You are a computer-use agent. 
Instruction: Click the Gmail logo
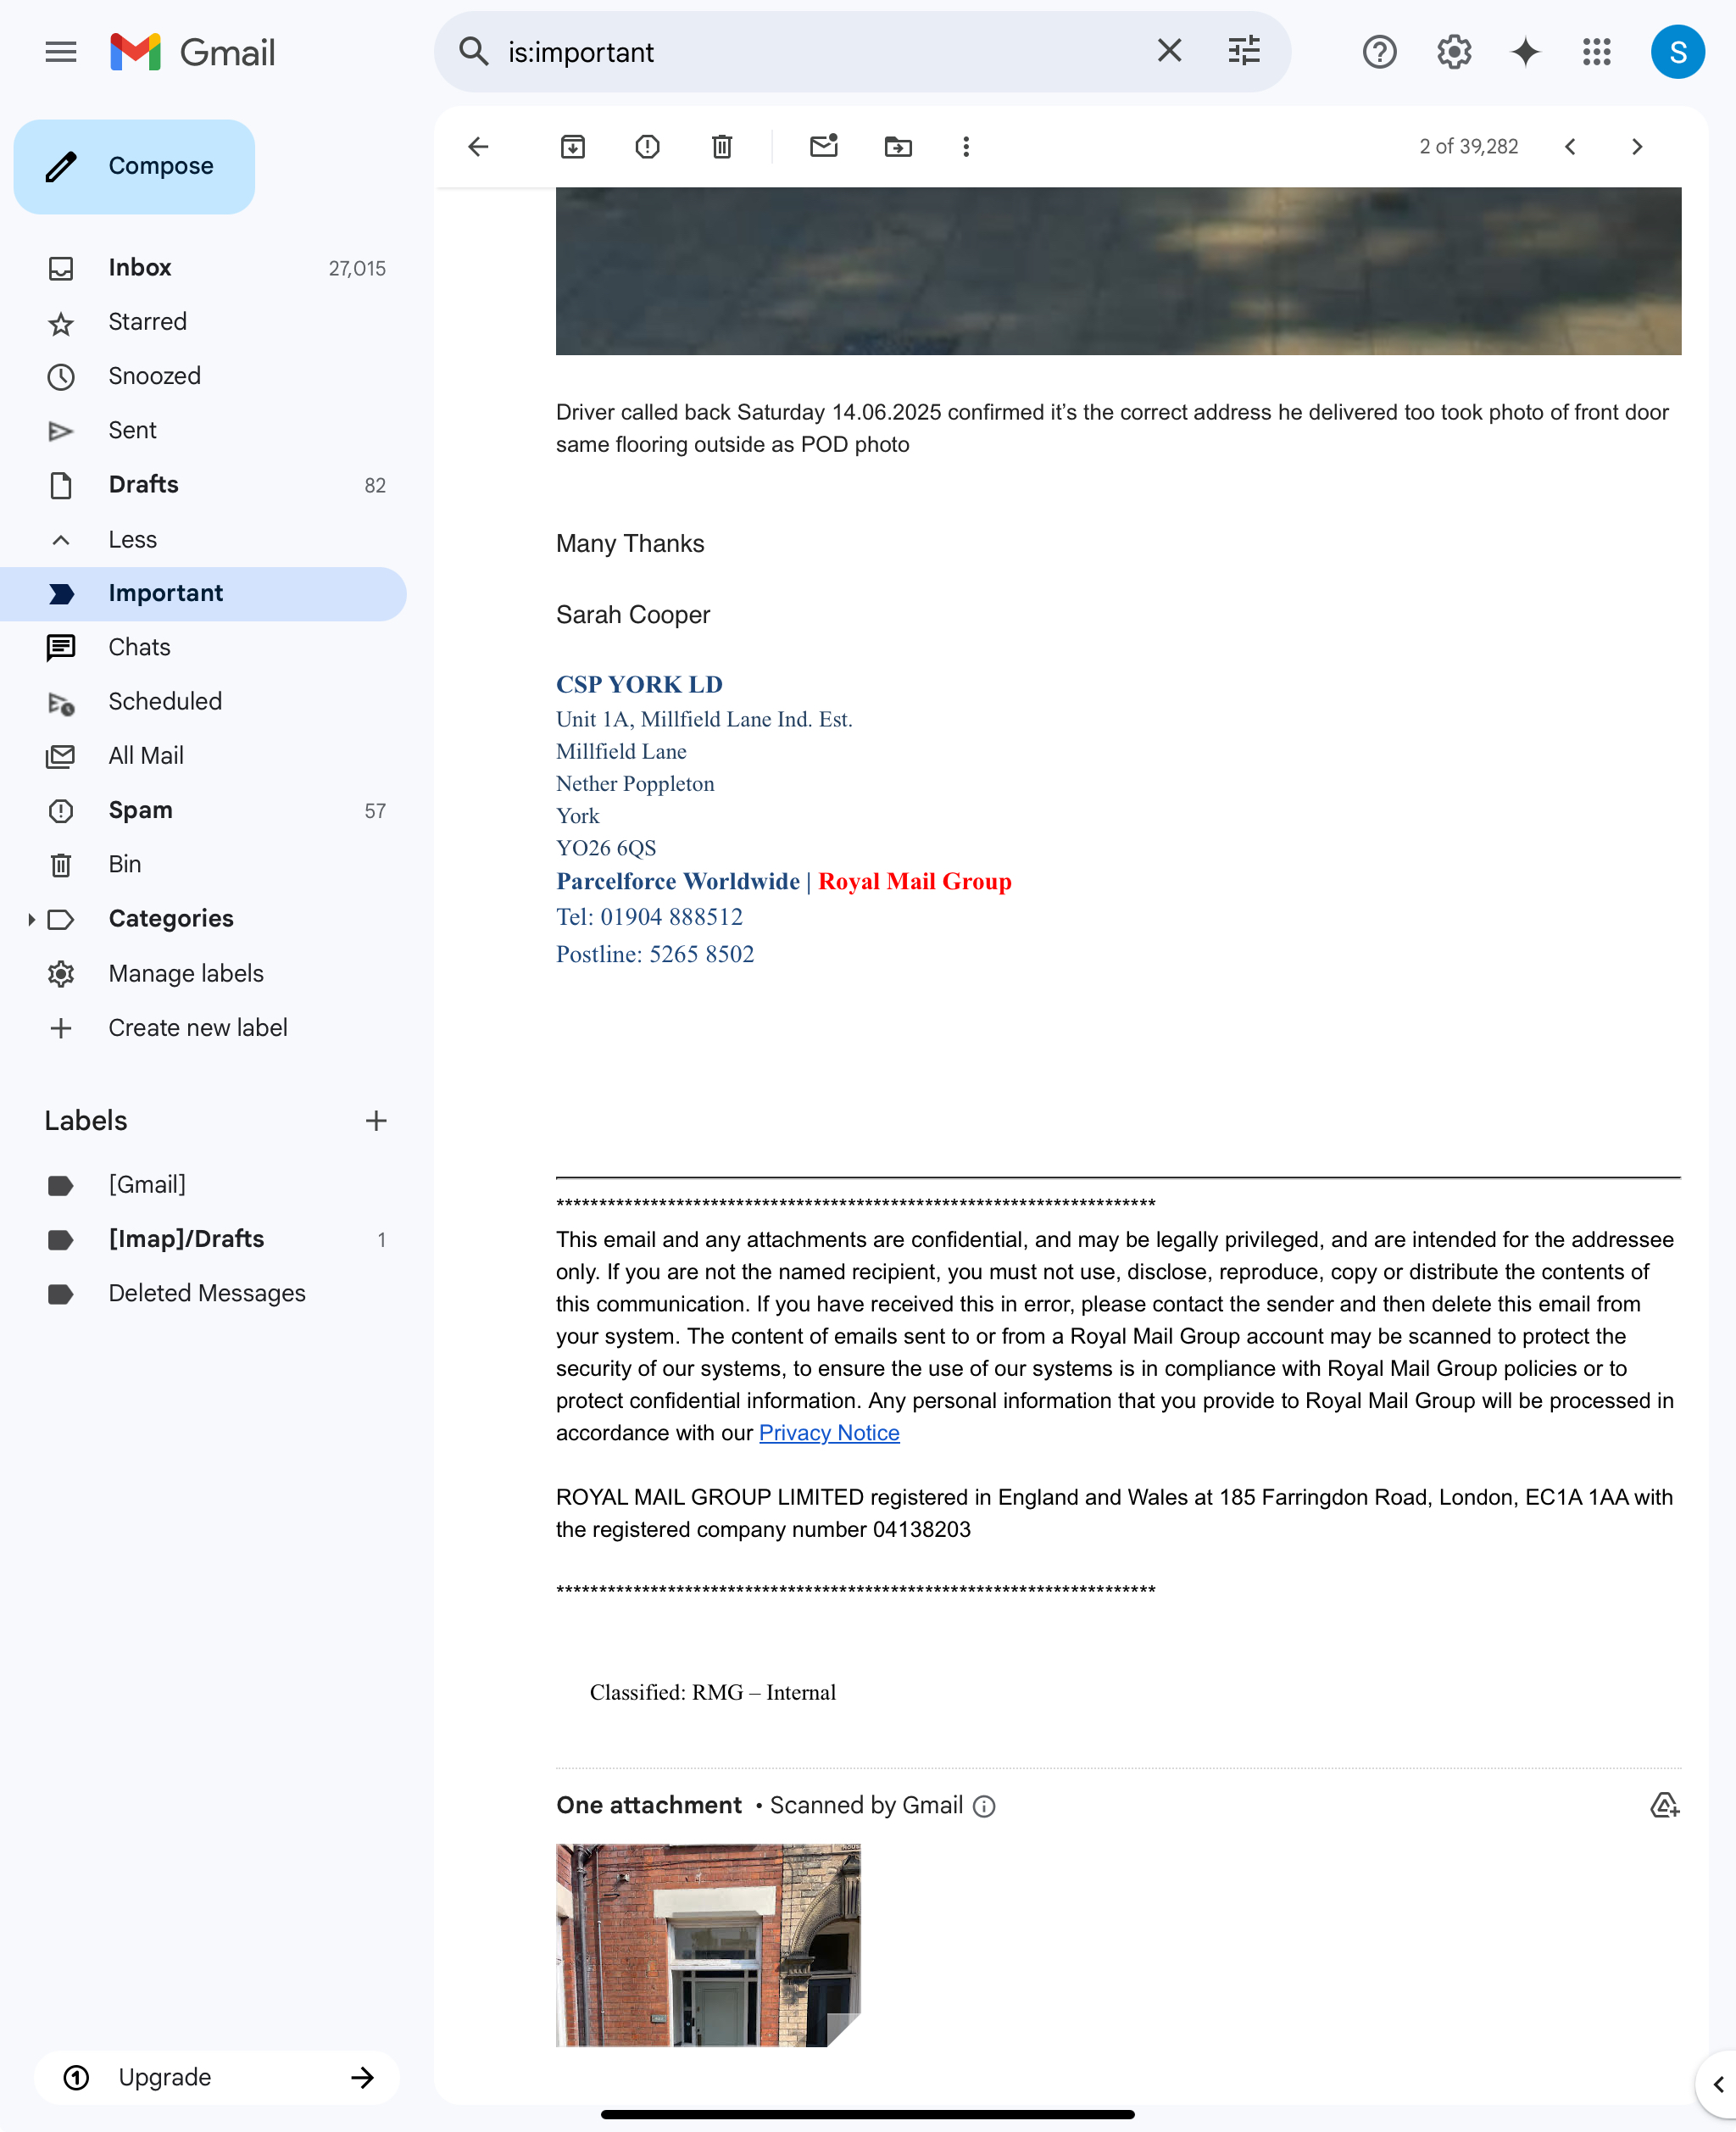click(193, 52)
